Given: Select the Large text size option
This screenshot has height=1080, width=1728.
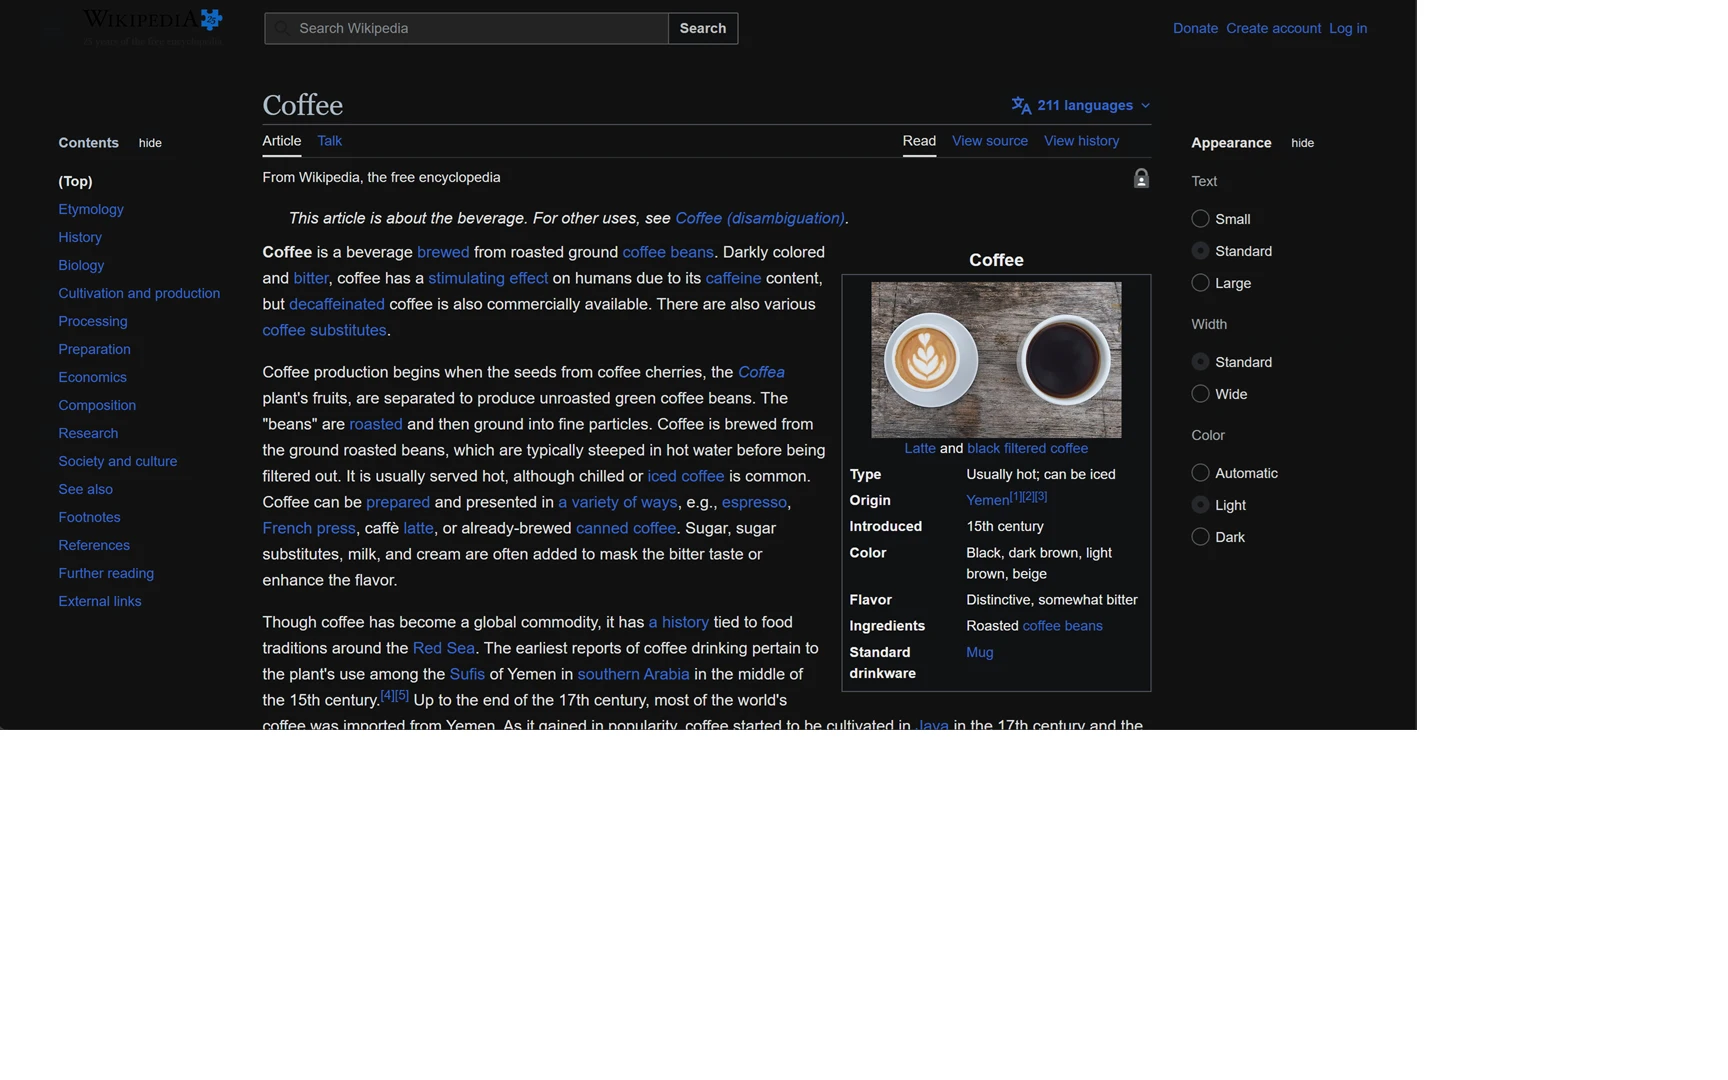Looking at the screenshot, I should (x=1200, y=283).
